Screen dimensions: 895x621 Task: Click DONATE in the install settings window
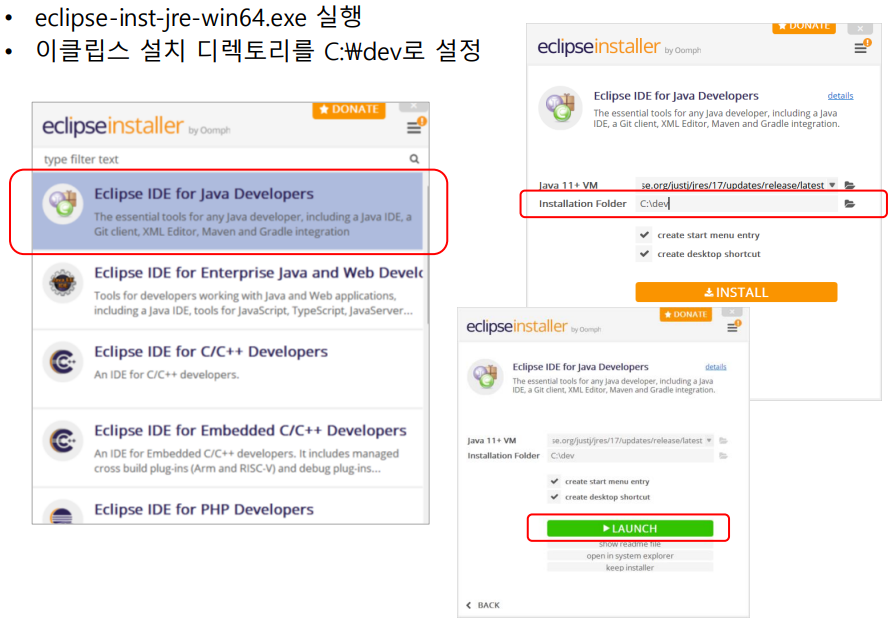(804, 27)
